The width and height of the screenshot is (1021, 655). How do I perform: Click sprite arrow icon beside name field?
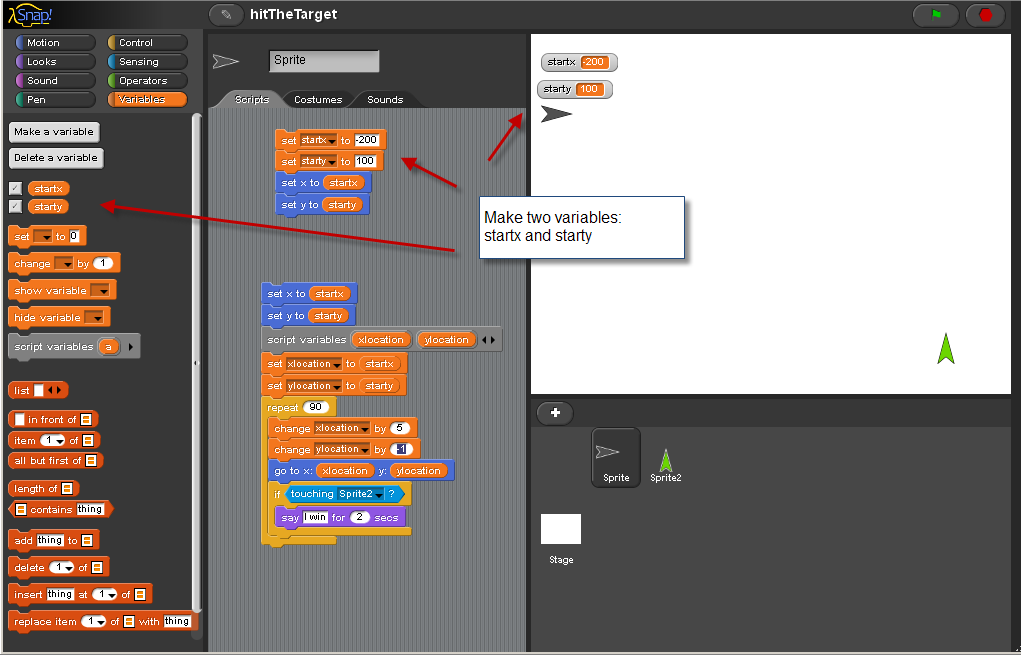point(226,62)
